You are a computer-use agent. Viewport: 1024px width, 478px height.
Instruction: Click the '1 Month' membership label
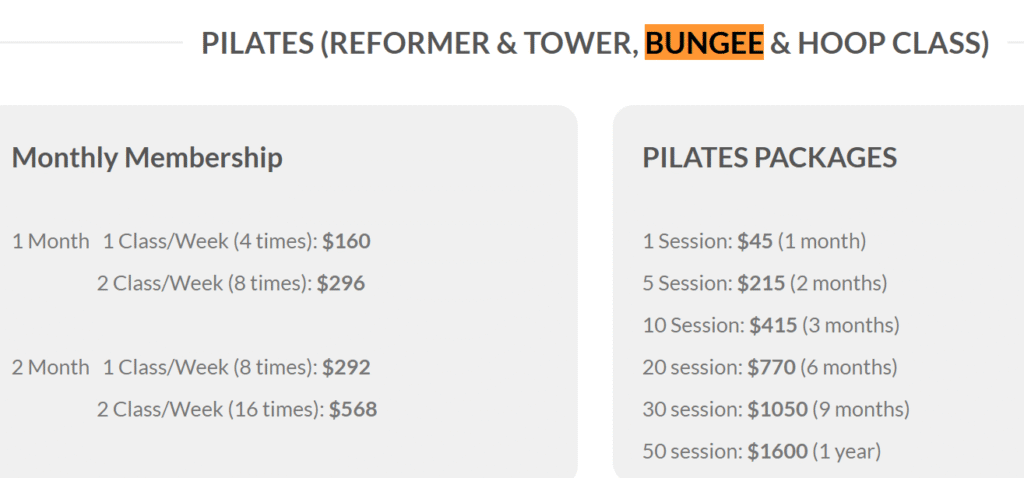[50, 242]
